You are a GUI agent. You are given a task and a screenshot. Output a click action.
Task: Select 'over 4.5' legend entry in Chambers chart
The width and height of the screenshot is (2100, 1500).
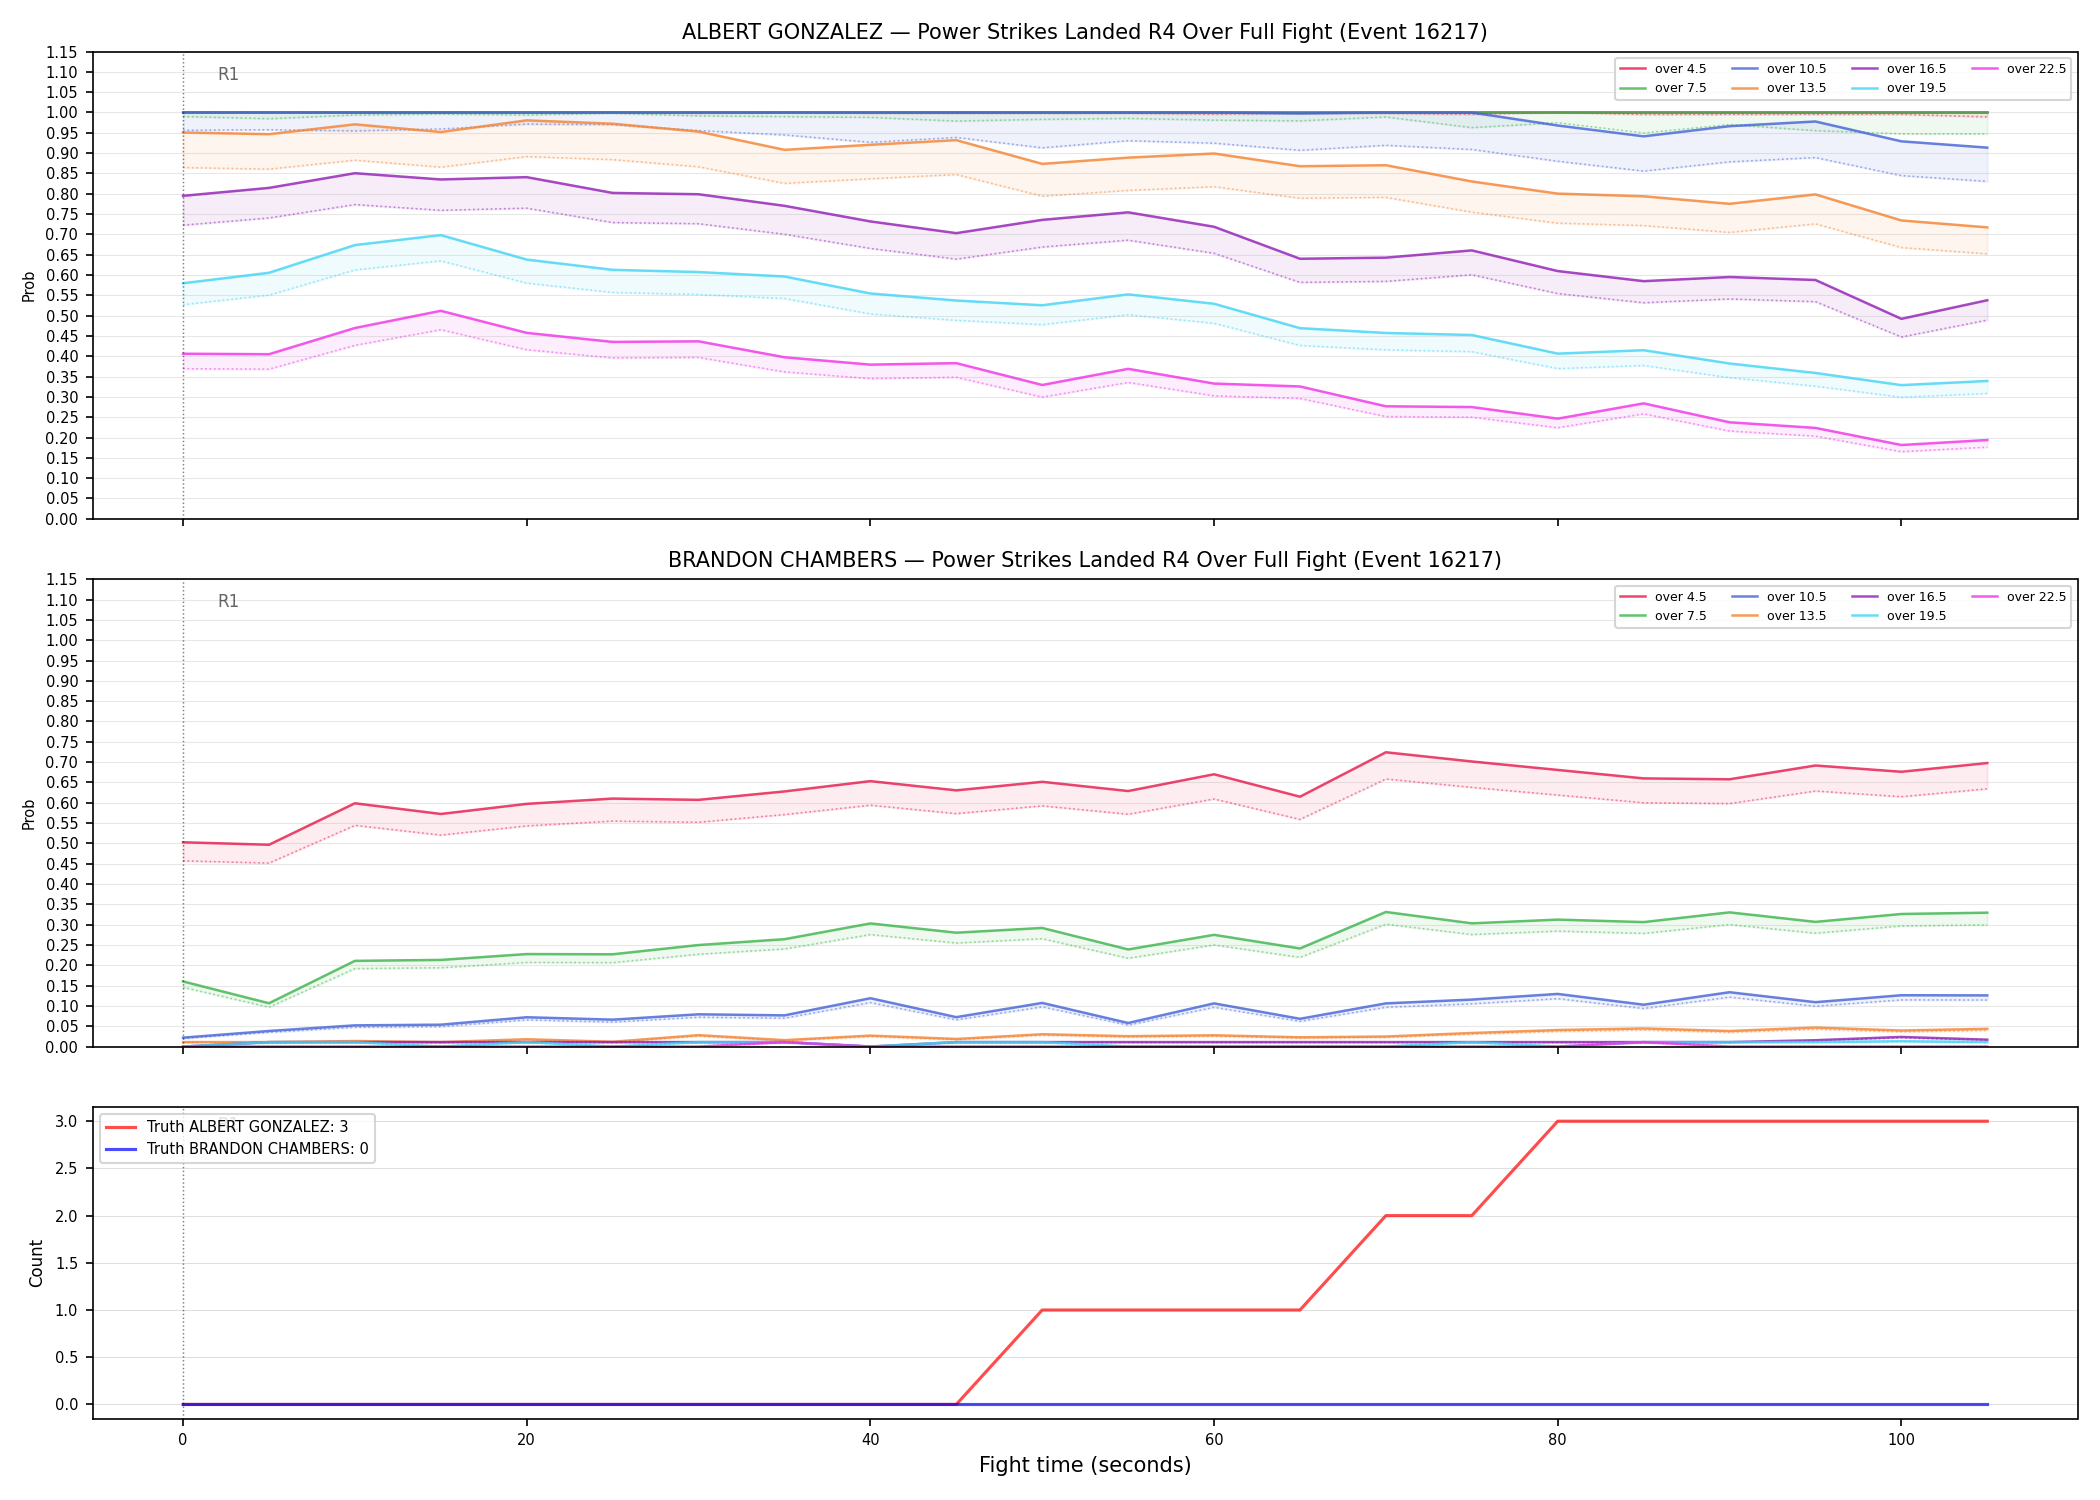pyautogui.click(x=1663, y=597)
